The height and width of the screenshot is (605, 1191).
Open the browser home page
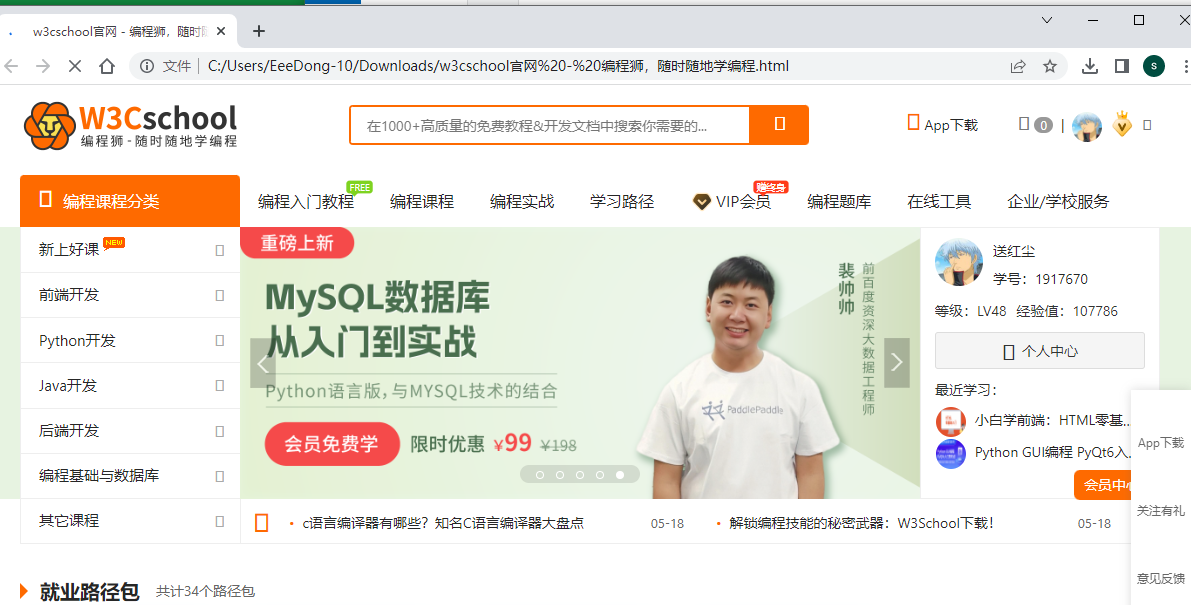(107, 66)
